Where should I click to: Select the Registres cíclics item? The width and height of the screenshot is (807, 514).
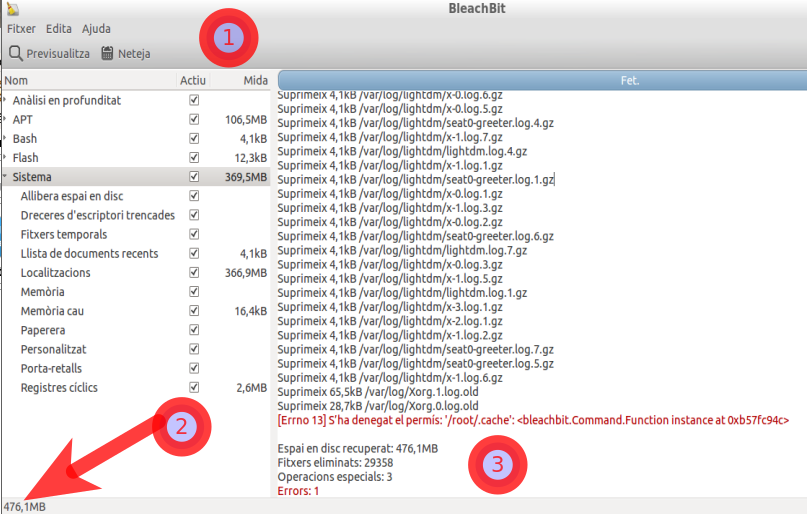[x=59, y=387]
